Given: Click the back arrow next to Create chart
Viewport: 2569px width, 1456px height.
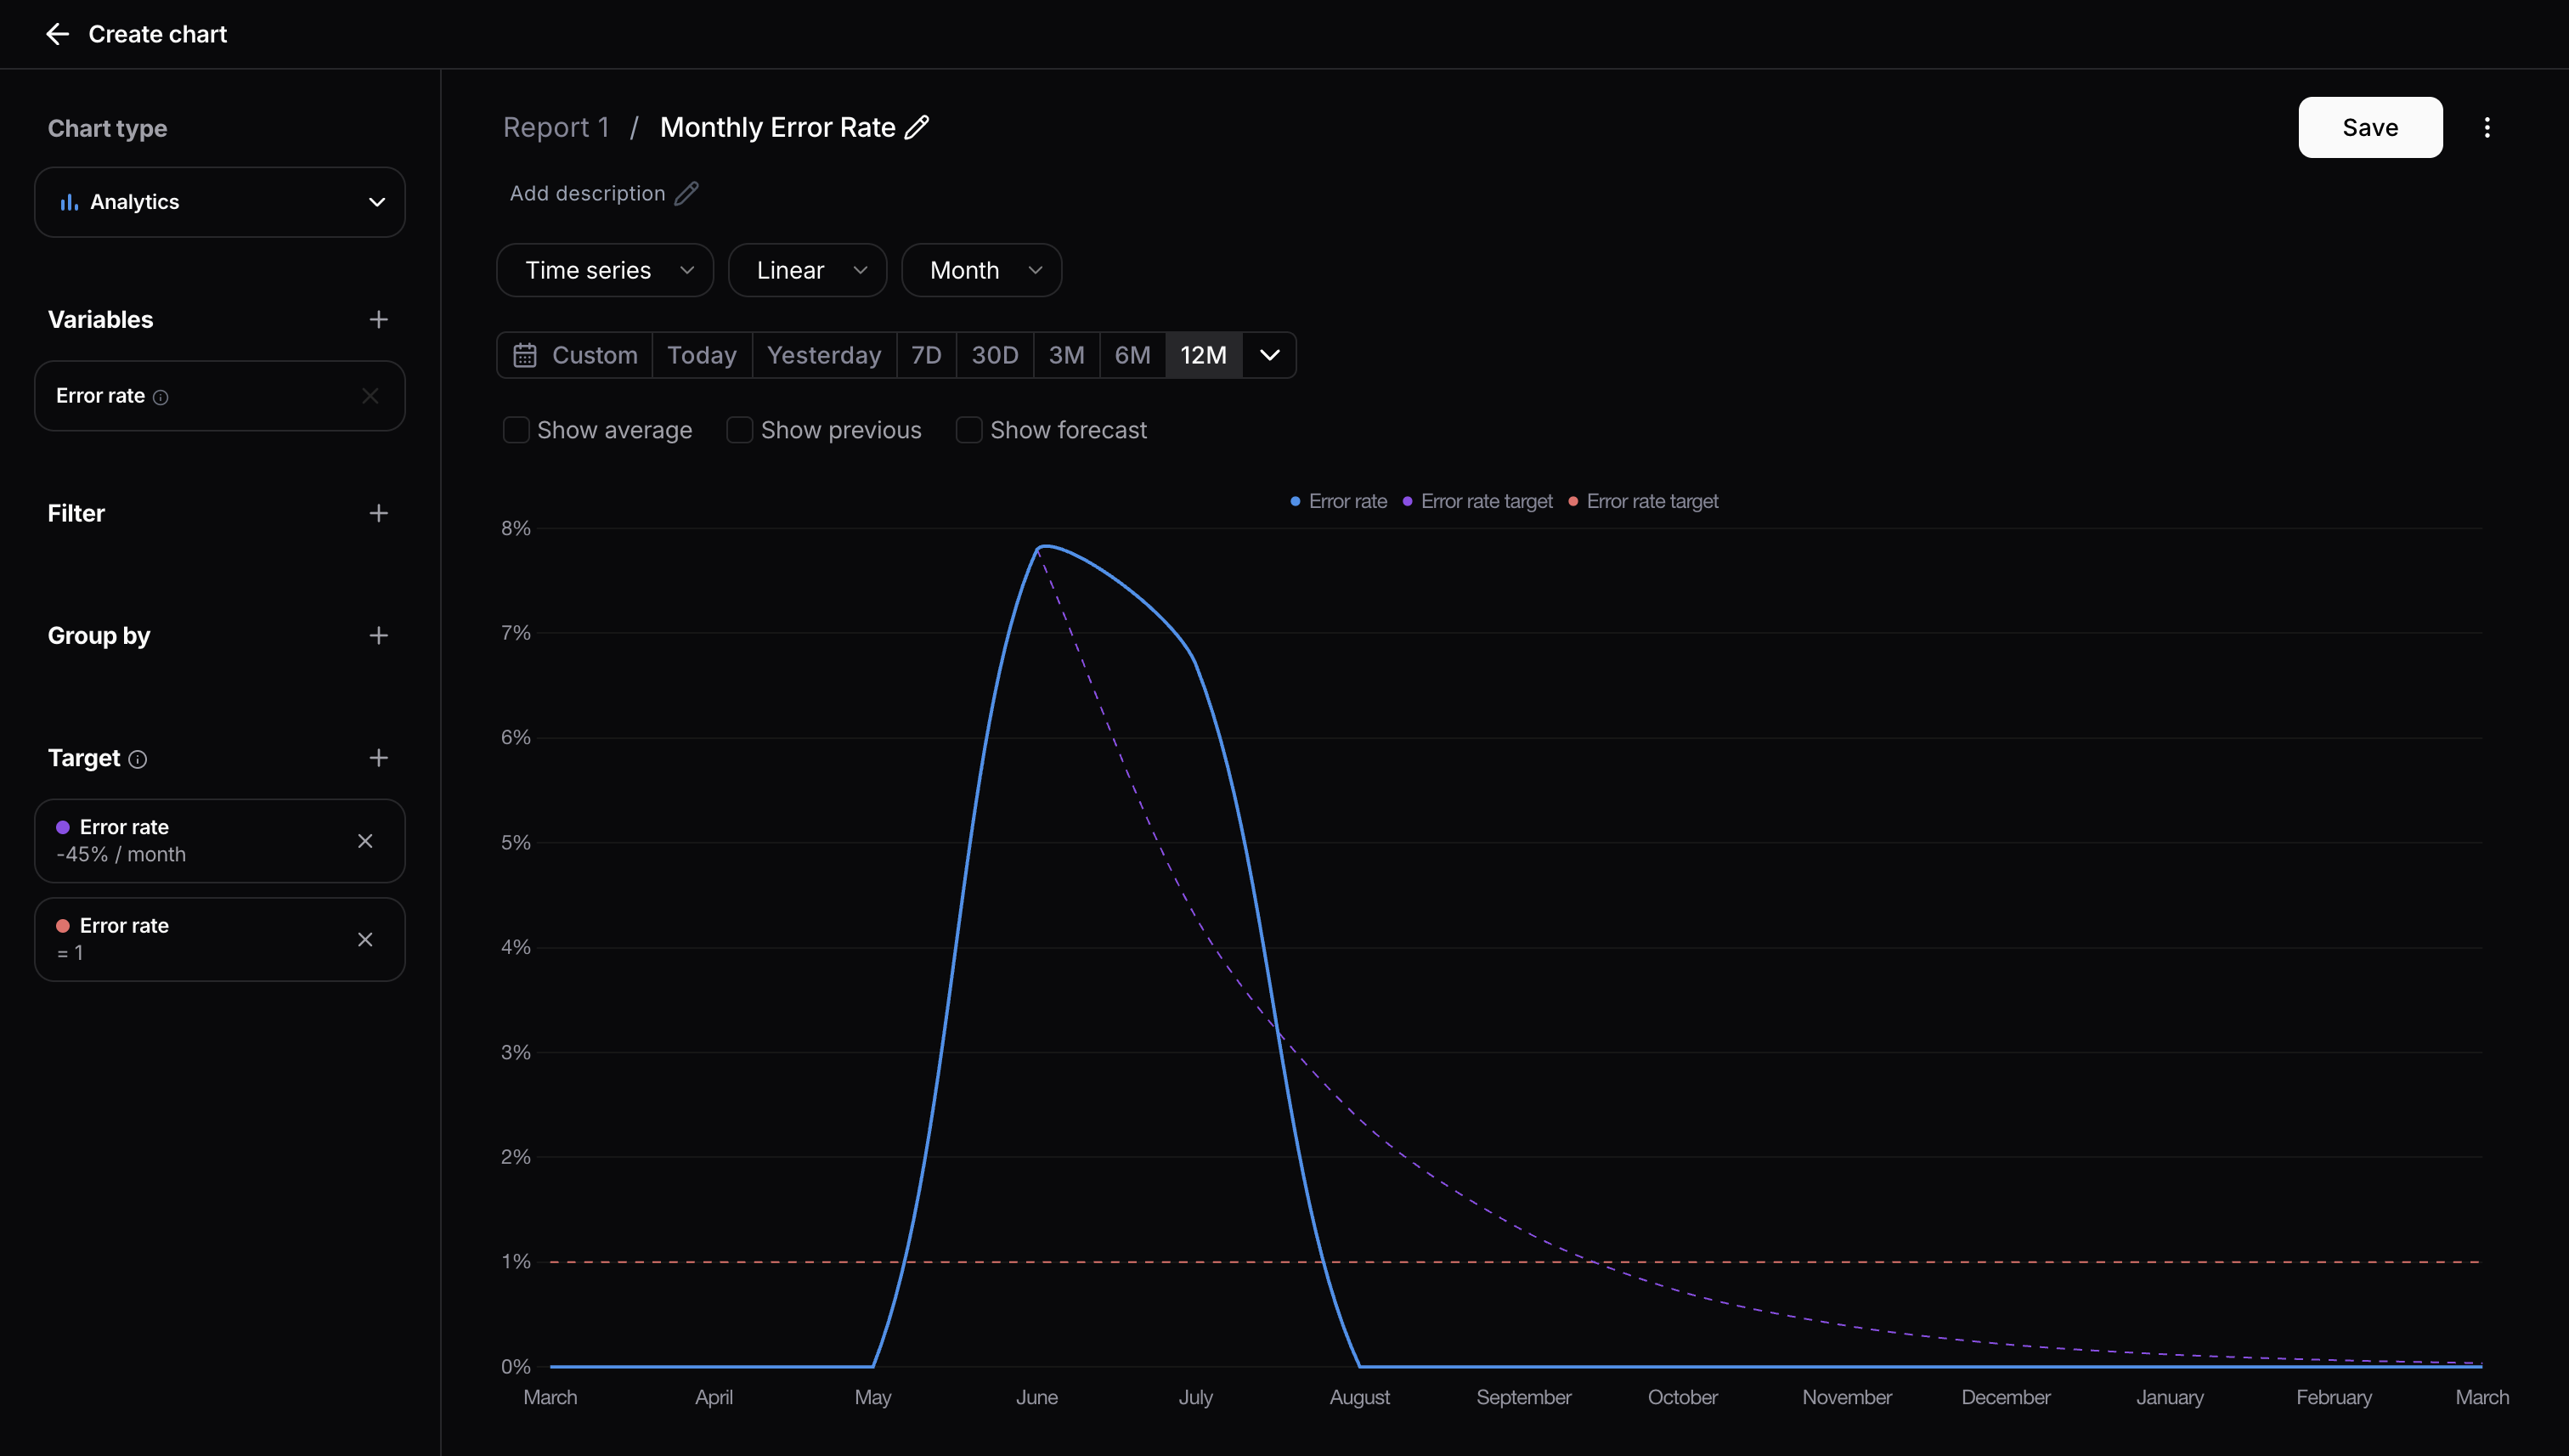Looking at the screenshot, I should point(57,33).
